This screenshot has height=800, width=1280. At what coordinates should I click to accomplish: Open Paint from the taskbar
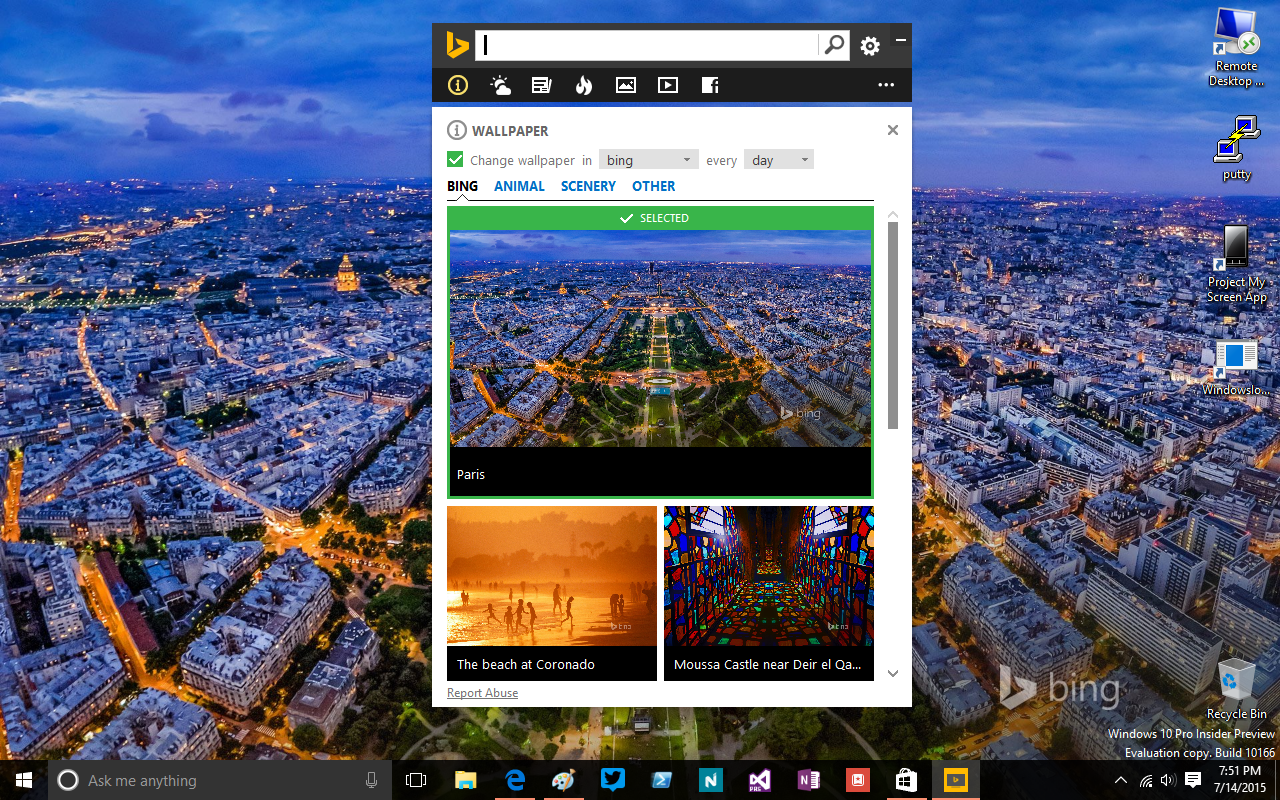[x=564, y=780]
